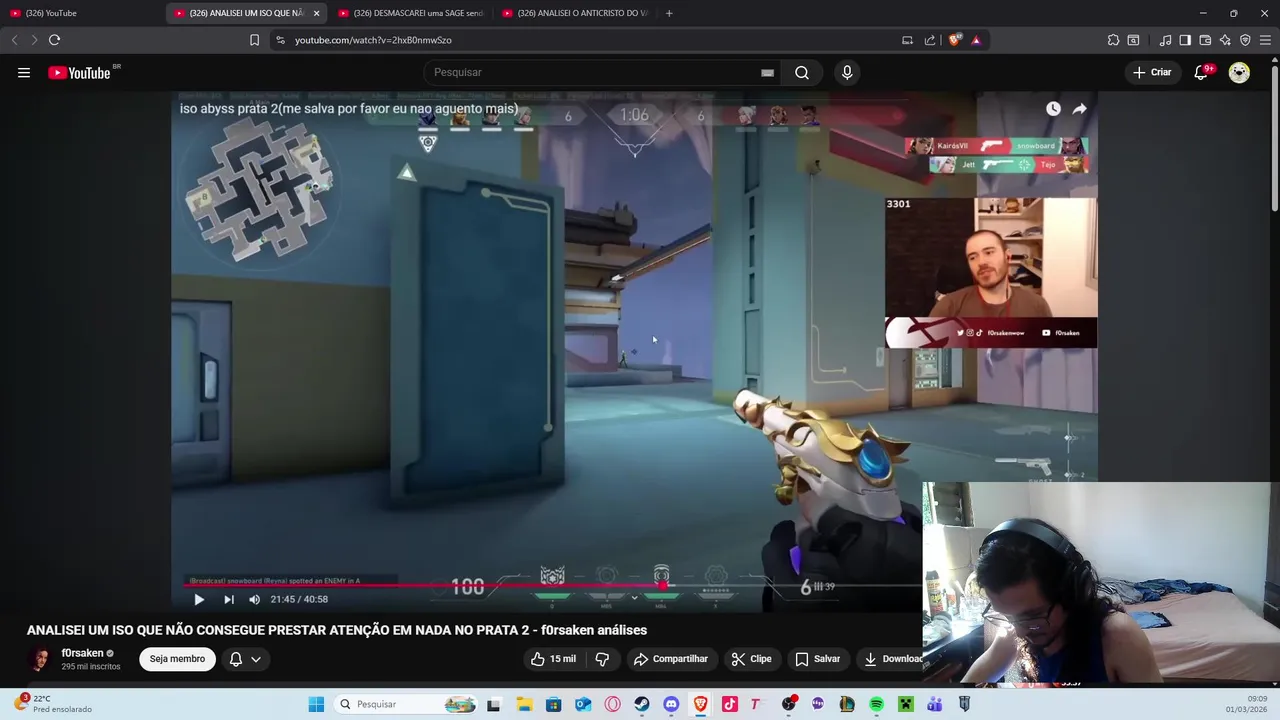Share this page from address bar
The width and height of the screenshot is (1280, 720).
click(x=930, y=40)
